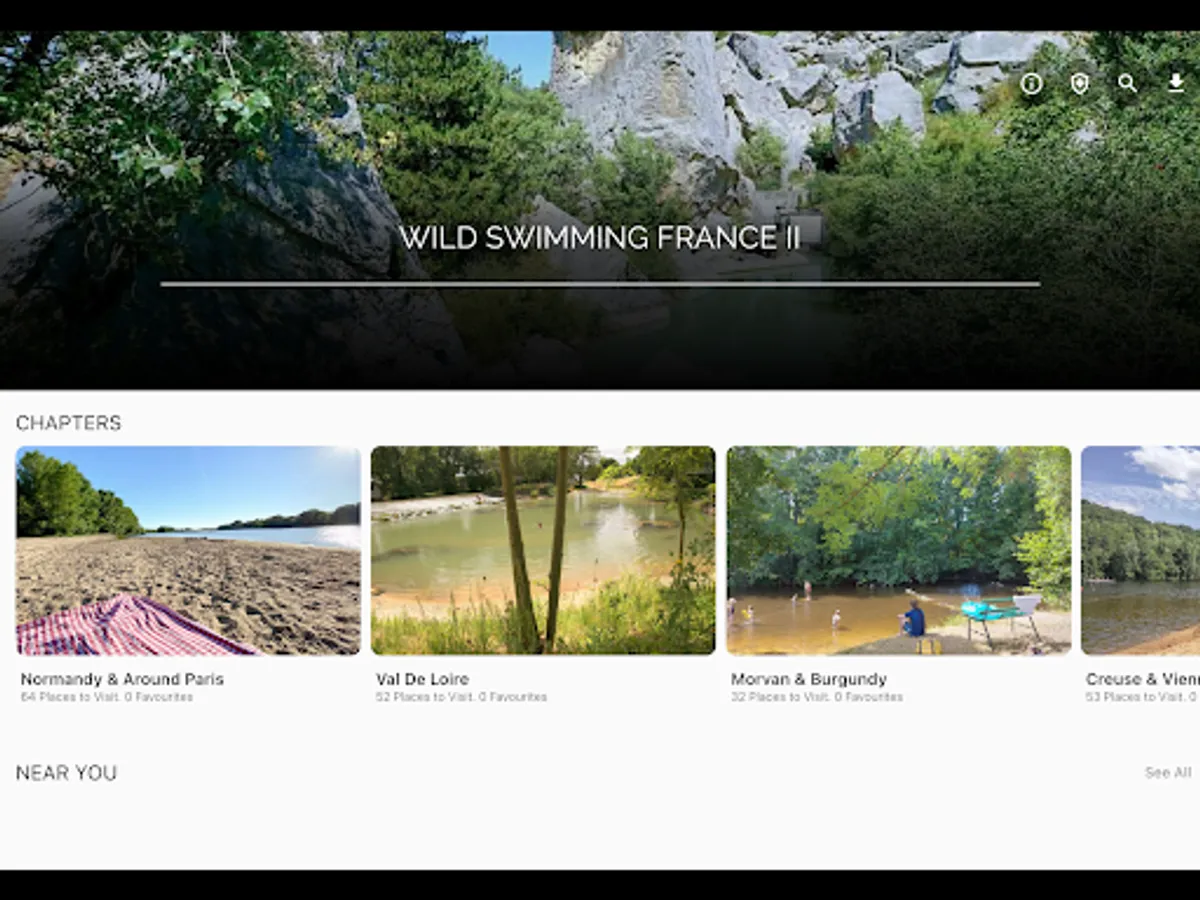Tap the Normandy & Around Paris title
Image resolution: width=1200 pixels, height=900 pixels.
pos(122,679)
